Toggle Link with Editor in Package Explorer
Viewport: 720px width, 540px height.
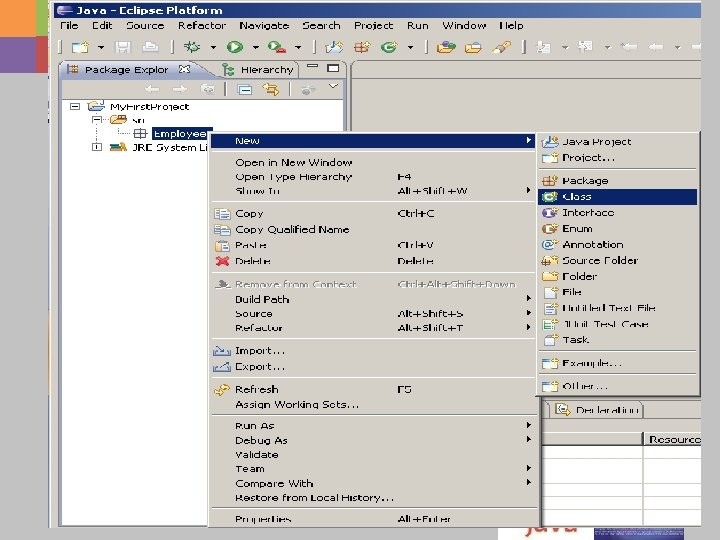pyautogui.click(x=270, y=89)
